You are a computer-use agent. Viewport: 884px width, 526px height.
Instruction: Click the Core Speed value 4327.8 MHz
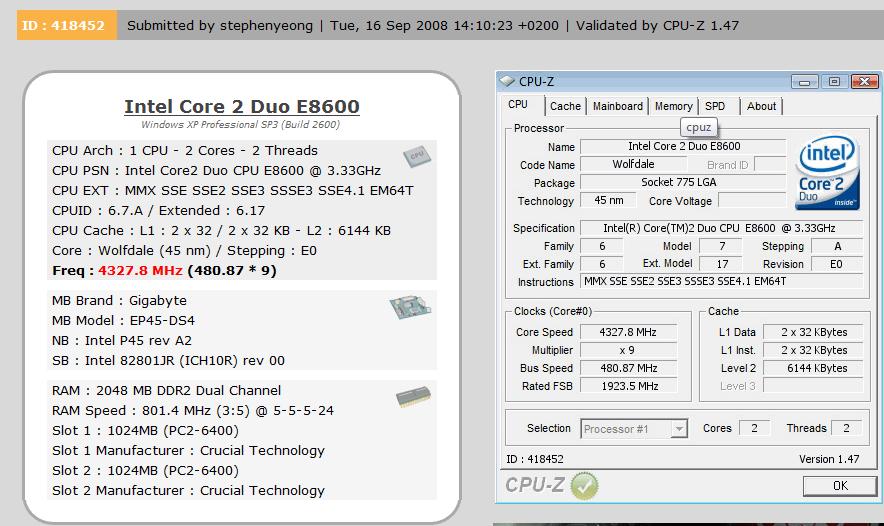628,333
